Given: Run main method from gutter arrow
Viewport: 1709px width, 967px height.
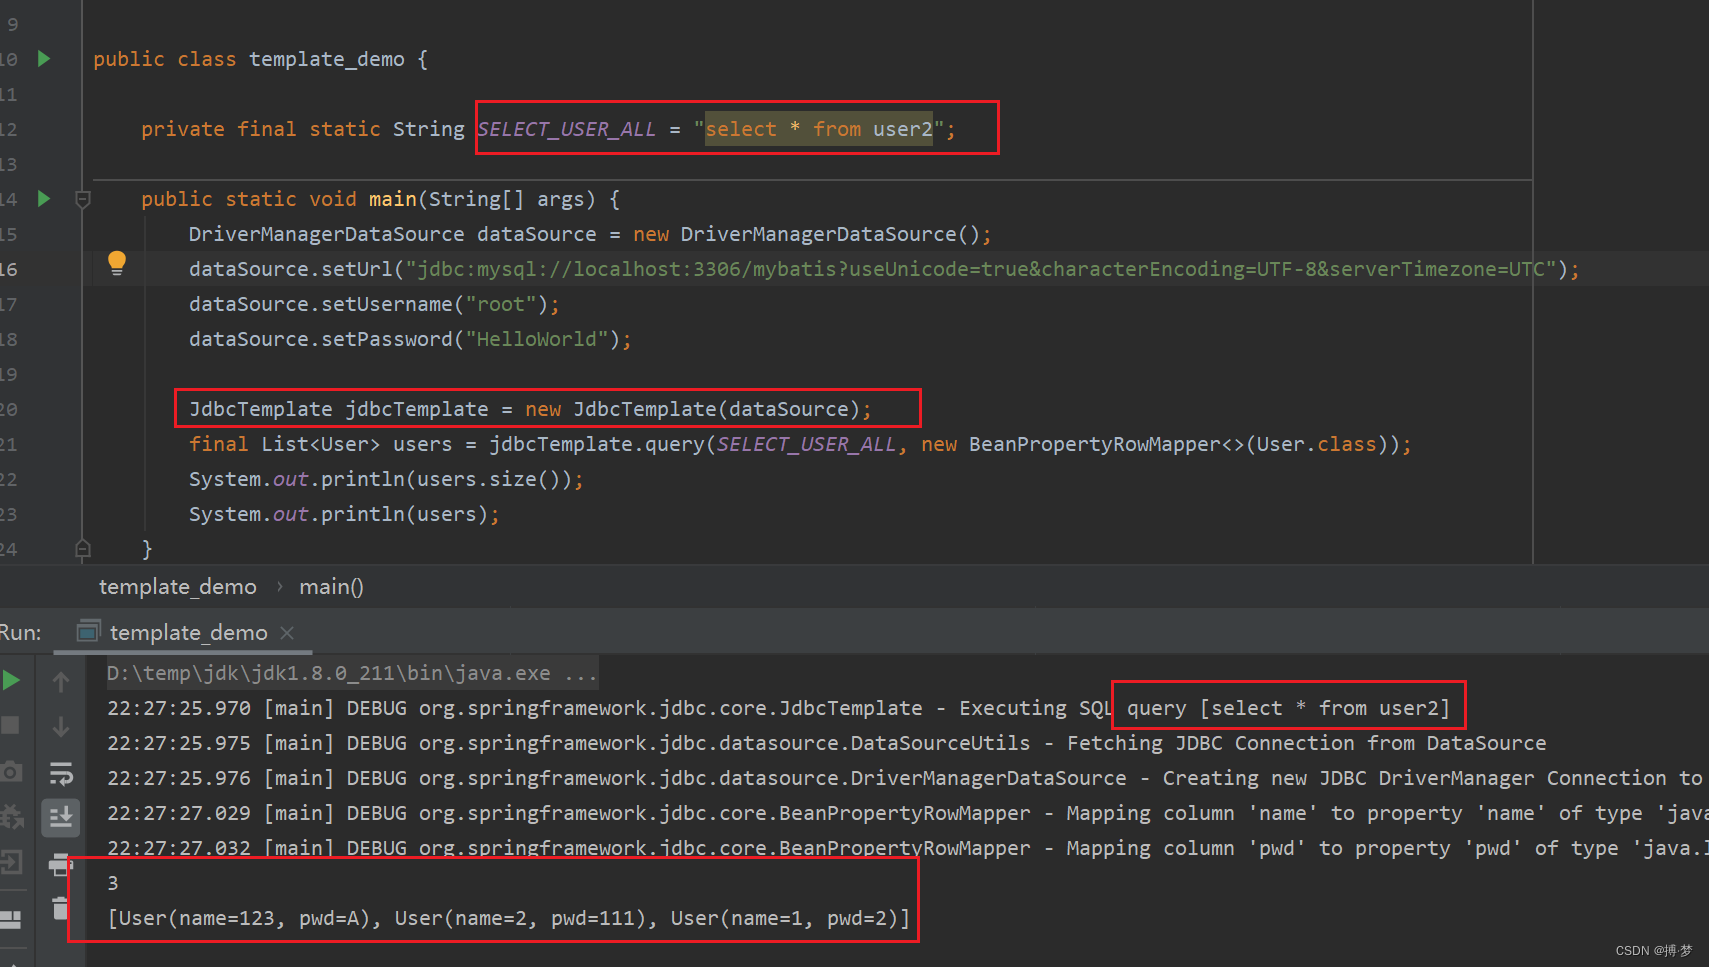Looking at the screenshot, I should pos(44,199).
